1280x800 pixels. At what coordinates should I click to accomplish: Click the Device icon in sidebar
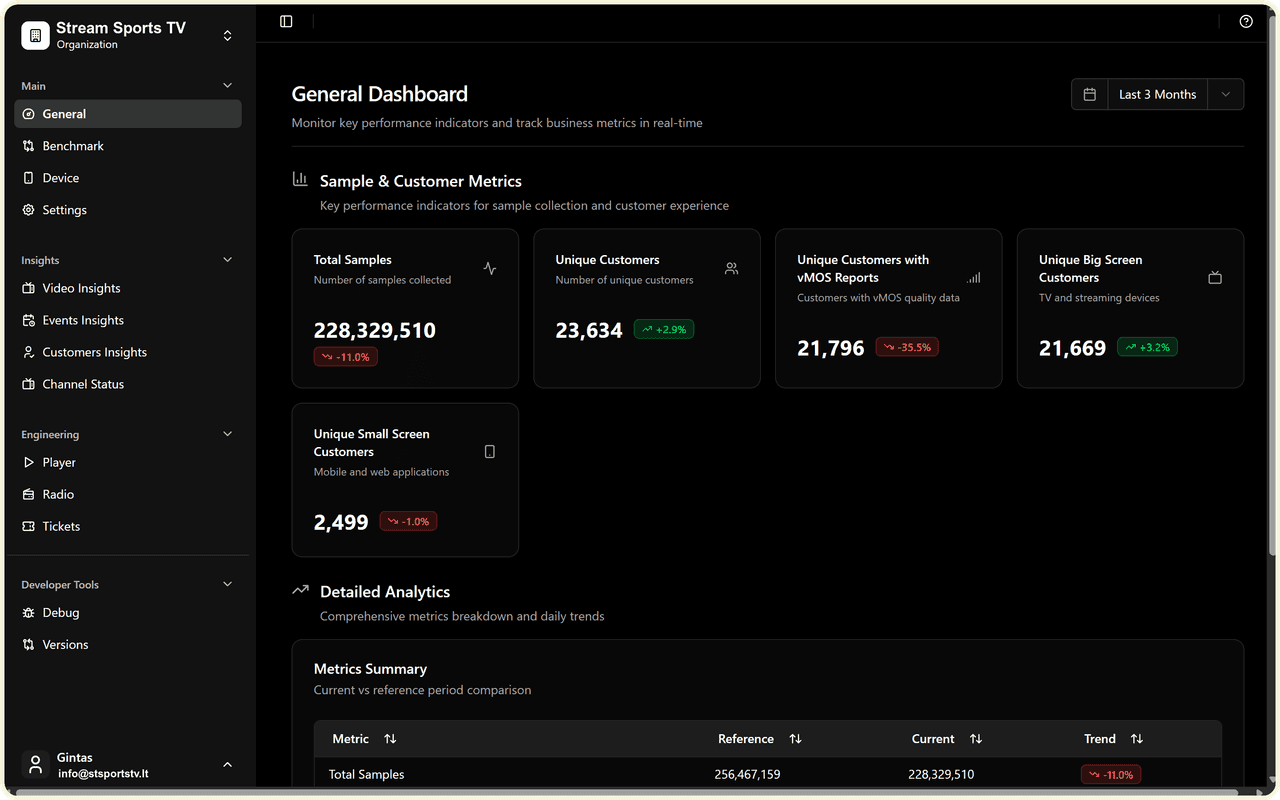(x=29, y=178)
